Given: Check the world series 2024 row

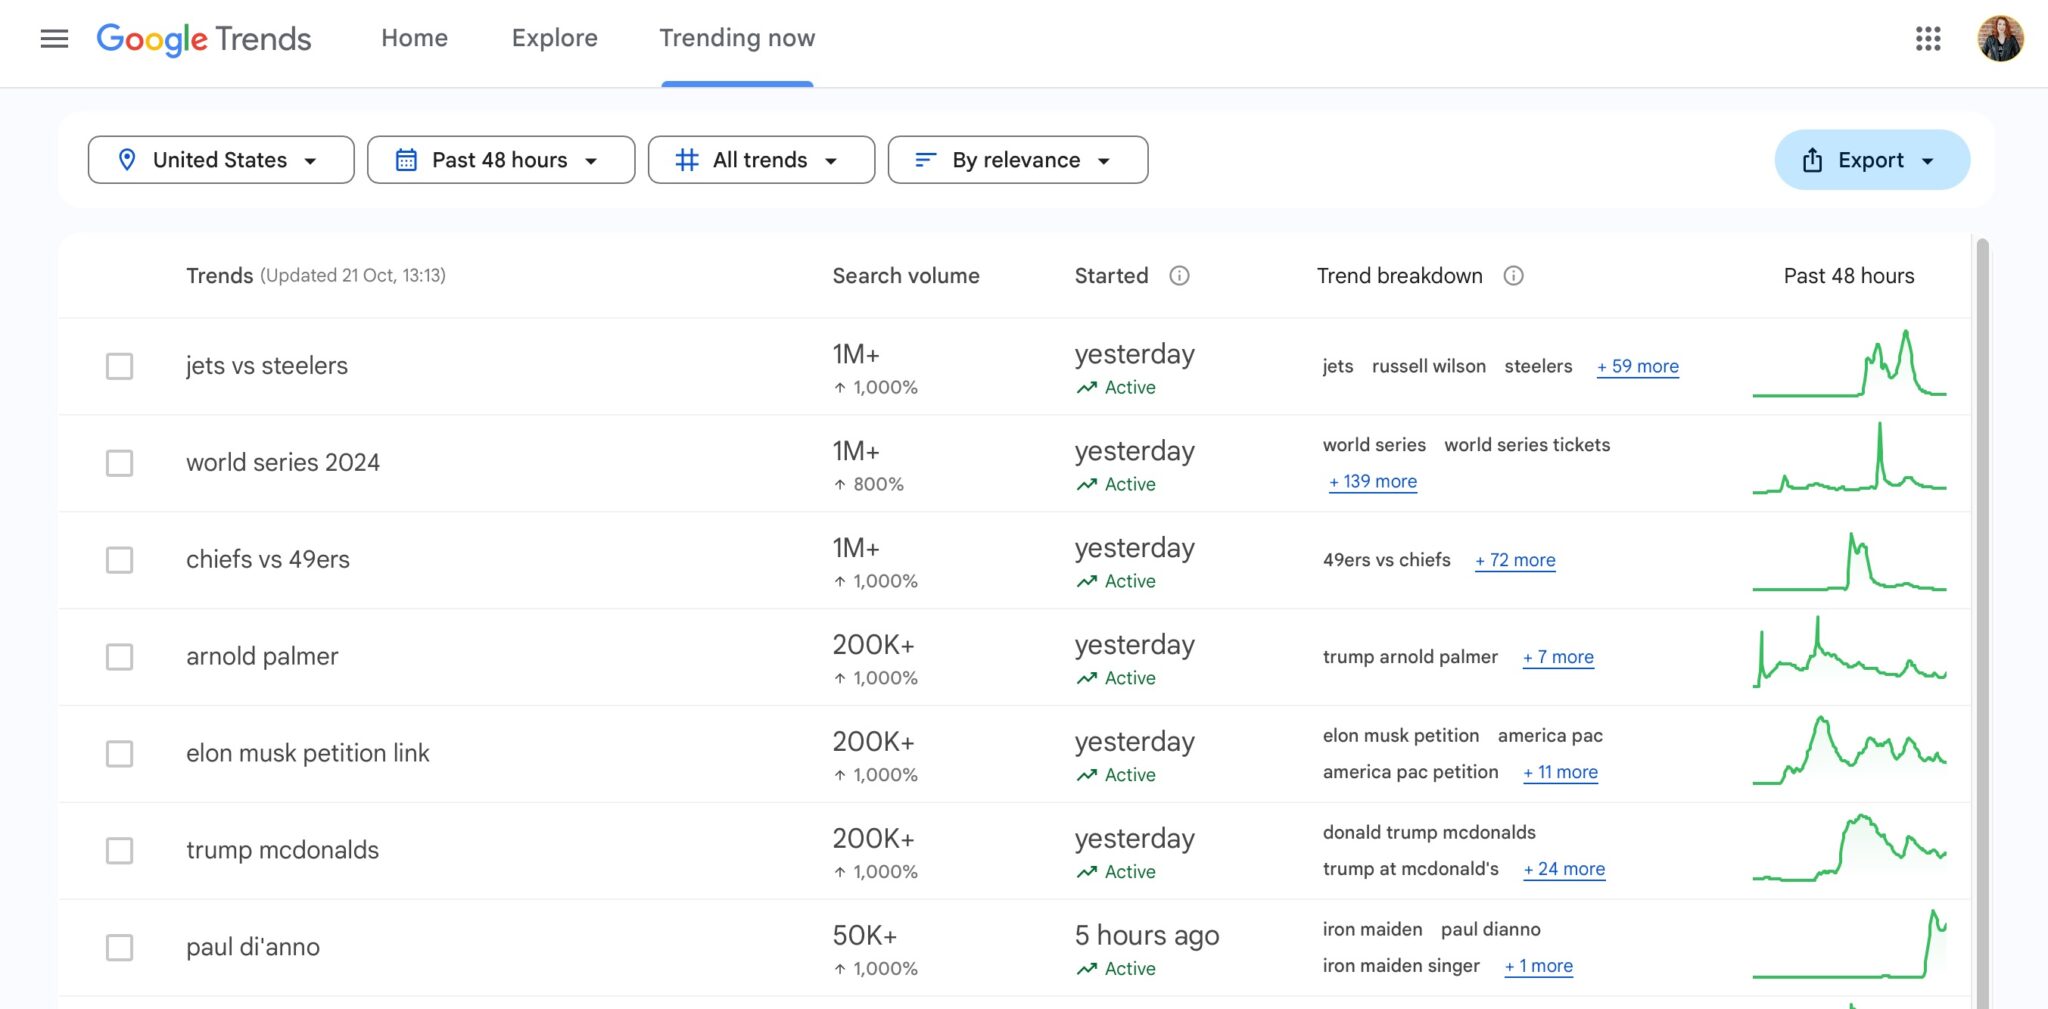Looking at the screenshot, I should click(120, 463).
